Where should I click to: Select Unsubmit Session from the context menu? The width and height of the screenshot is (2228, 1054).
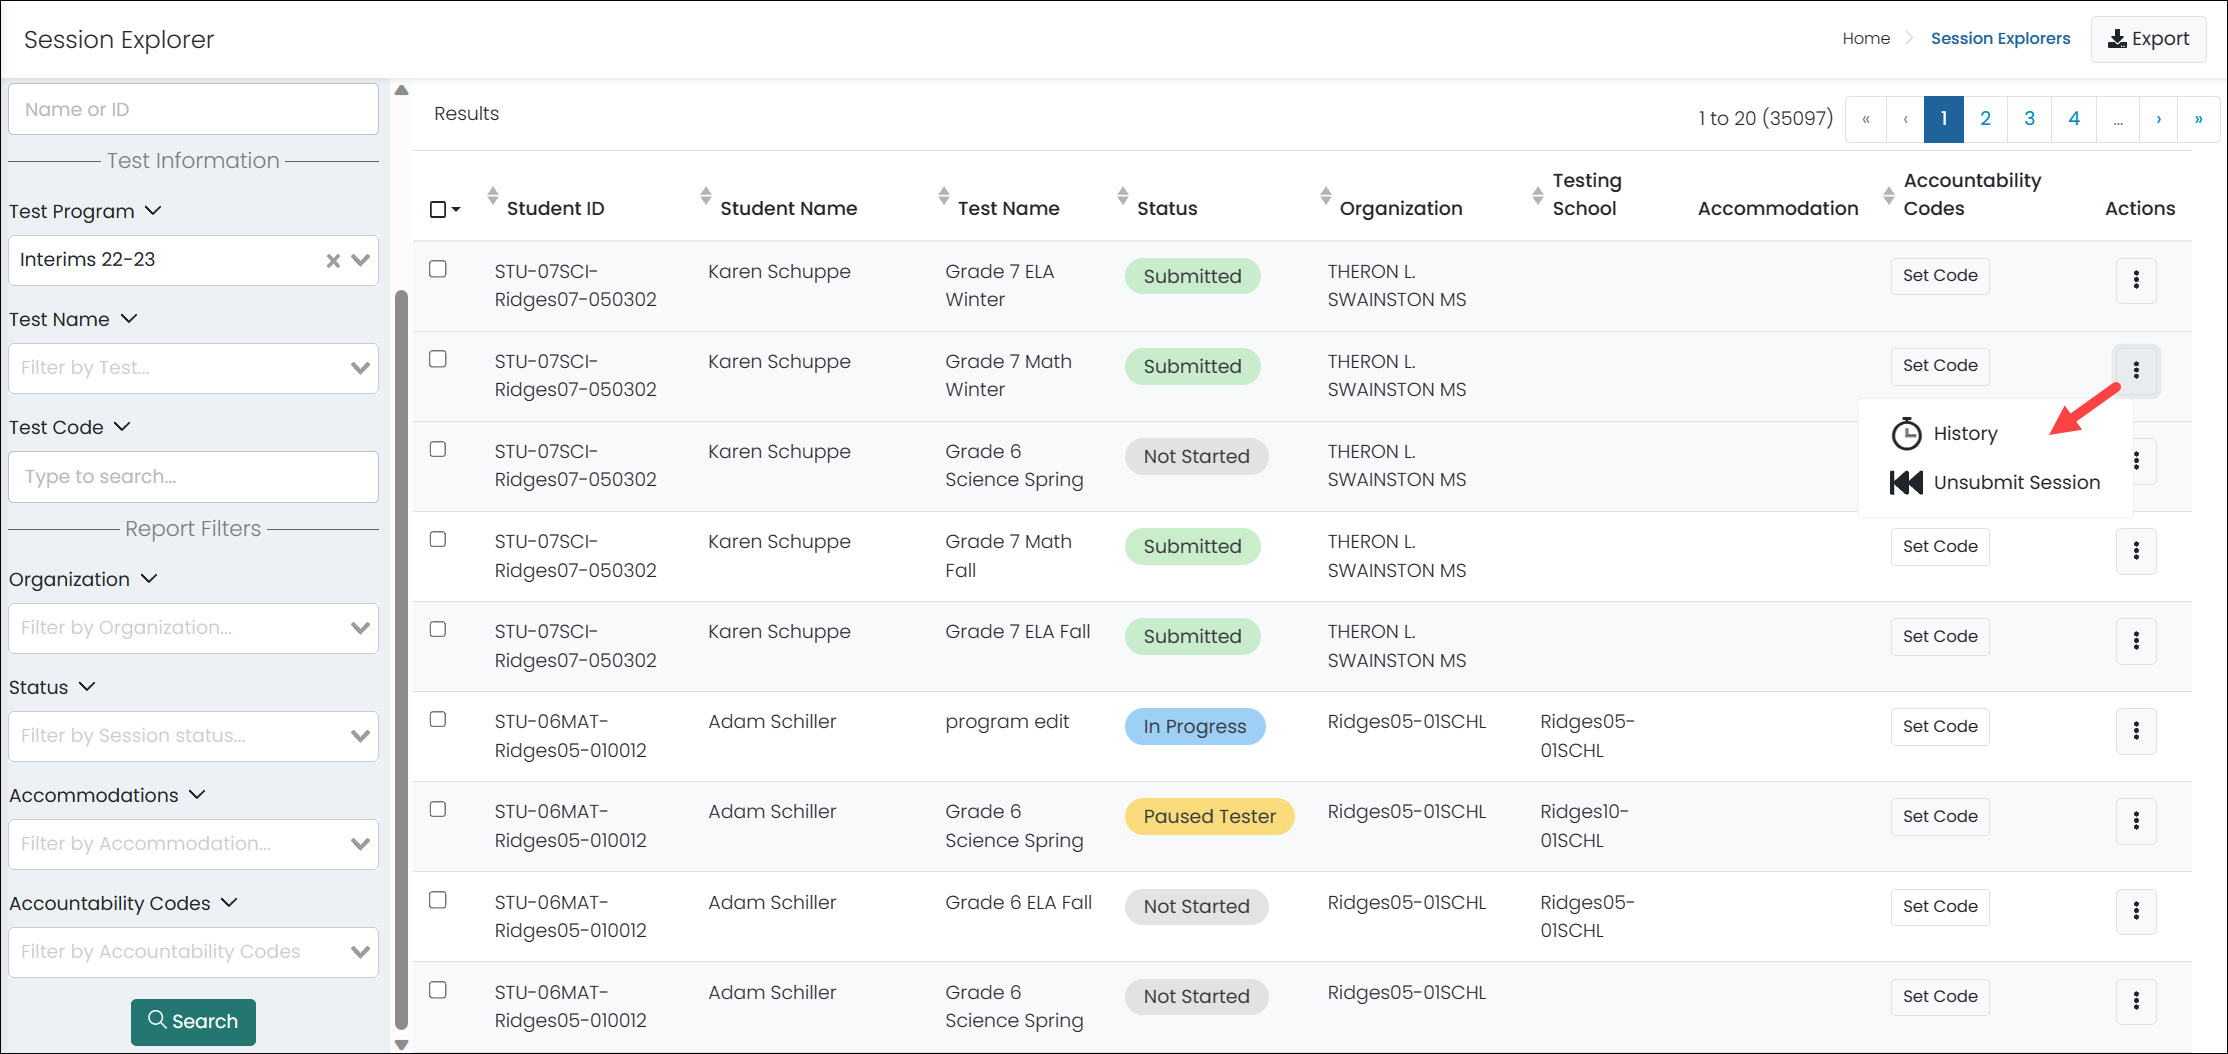tap(2016, 482)
